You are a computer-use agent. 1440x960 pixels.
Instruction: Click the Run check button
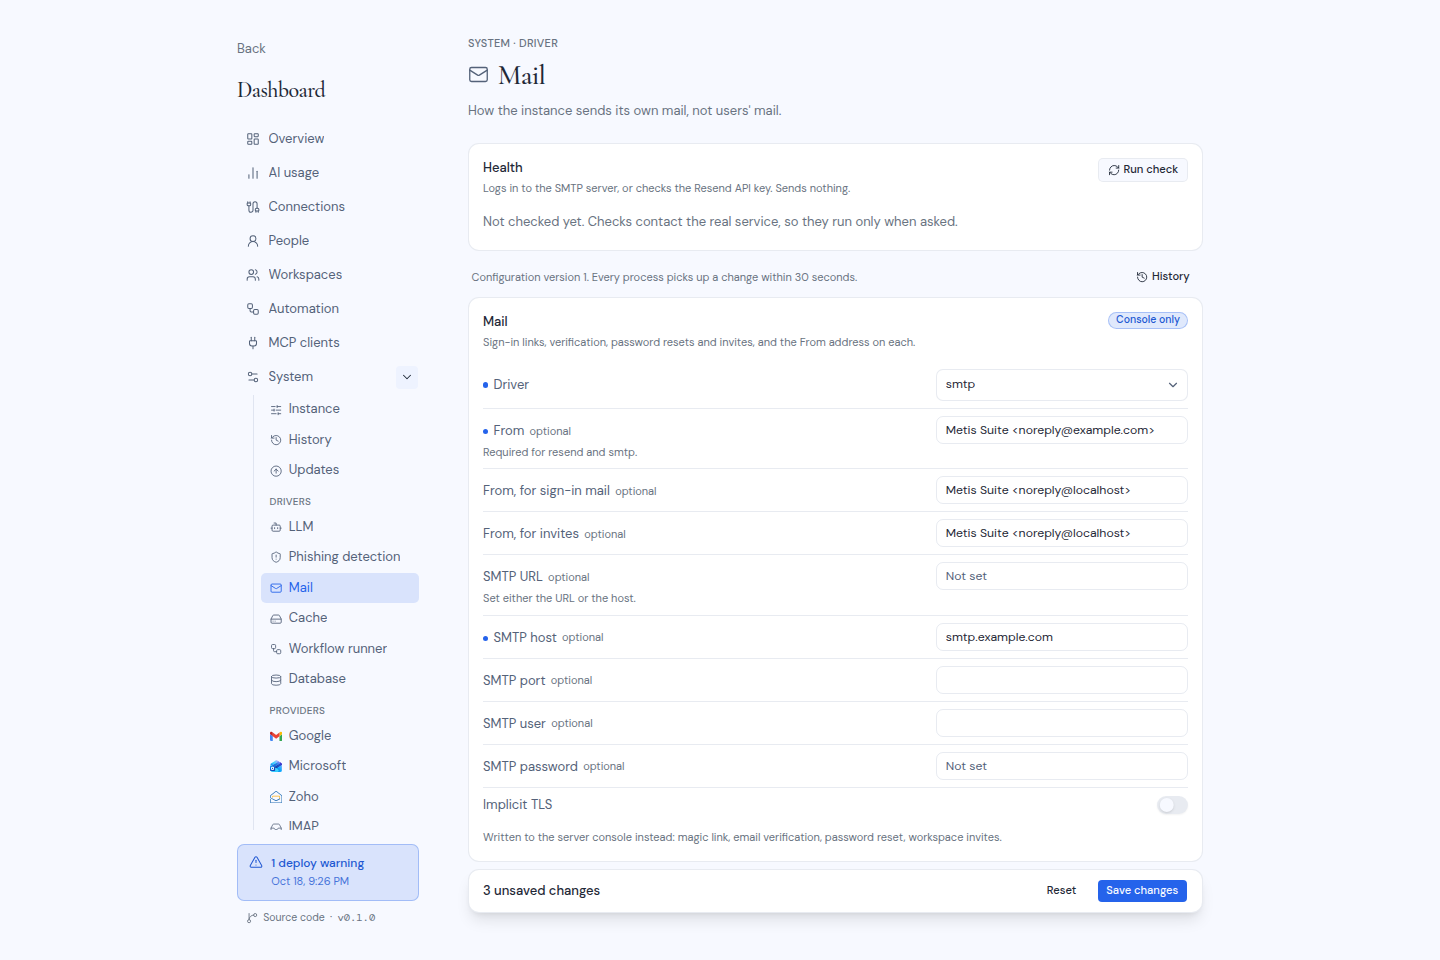(x=1143, y=170)
